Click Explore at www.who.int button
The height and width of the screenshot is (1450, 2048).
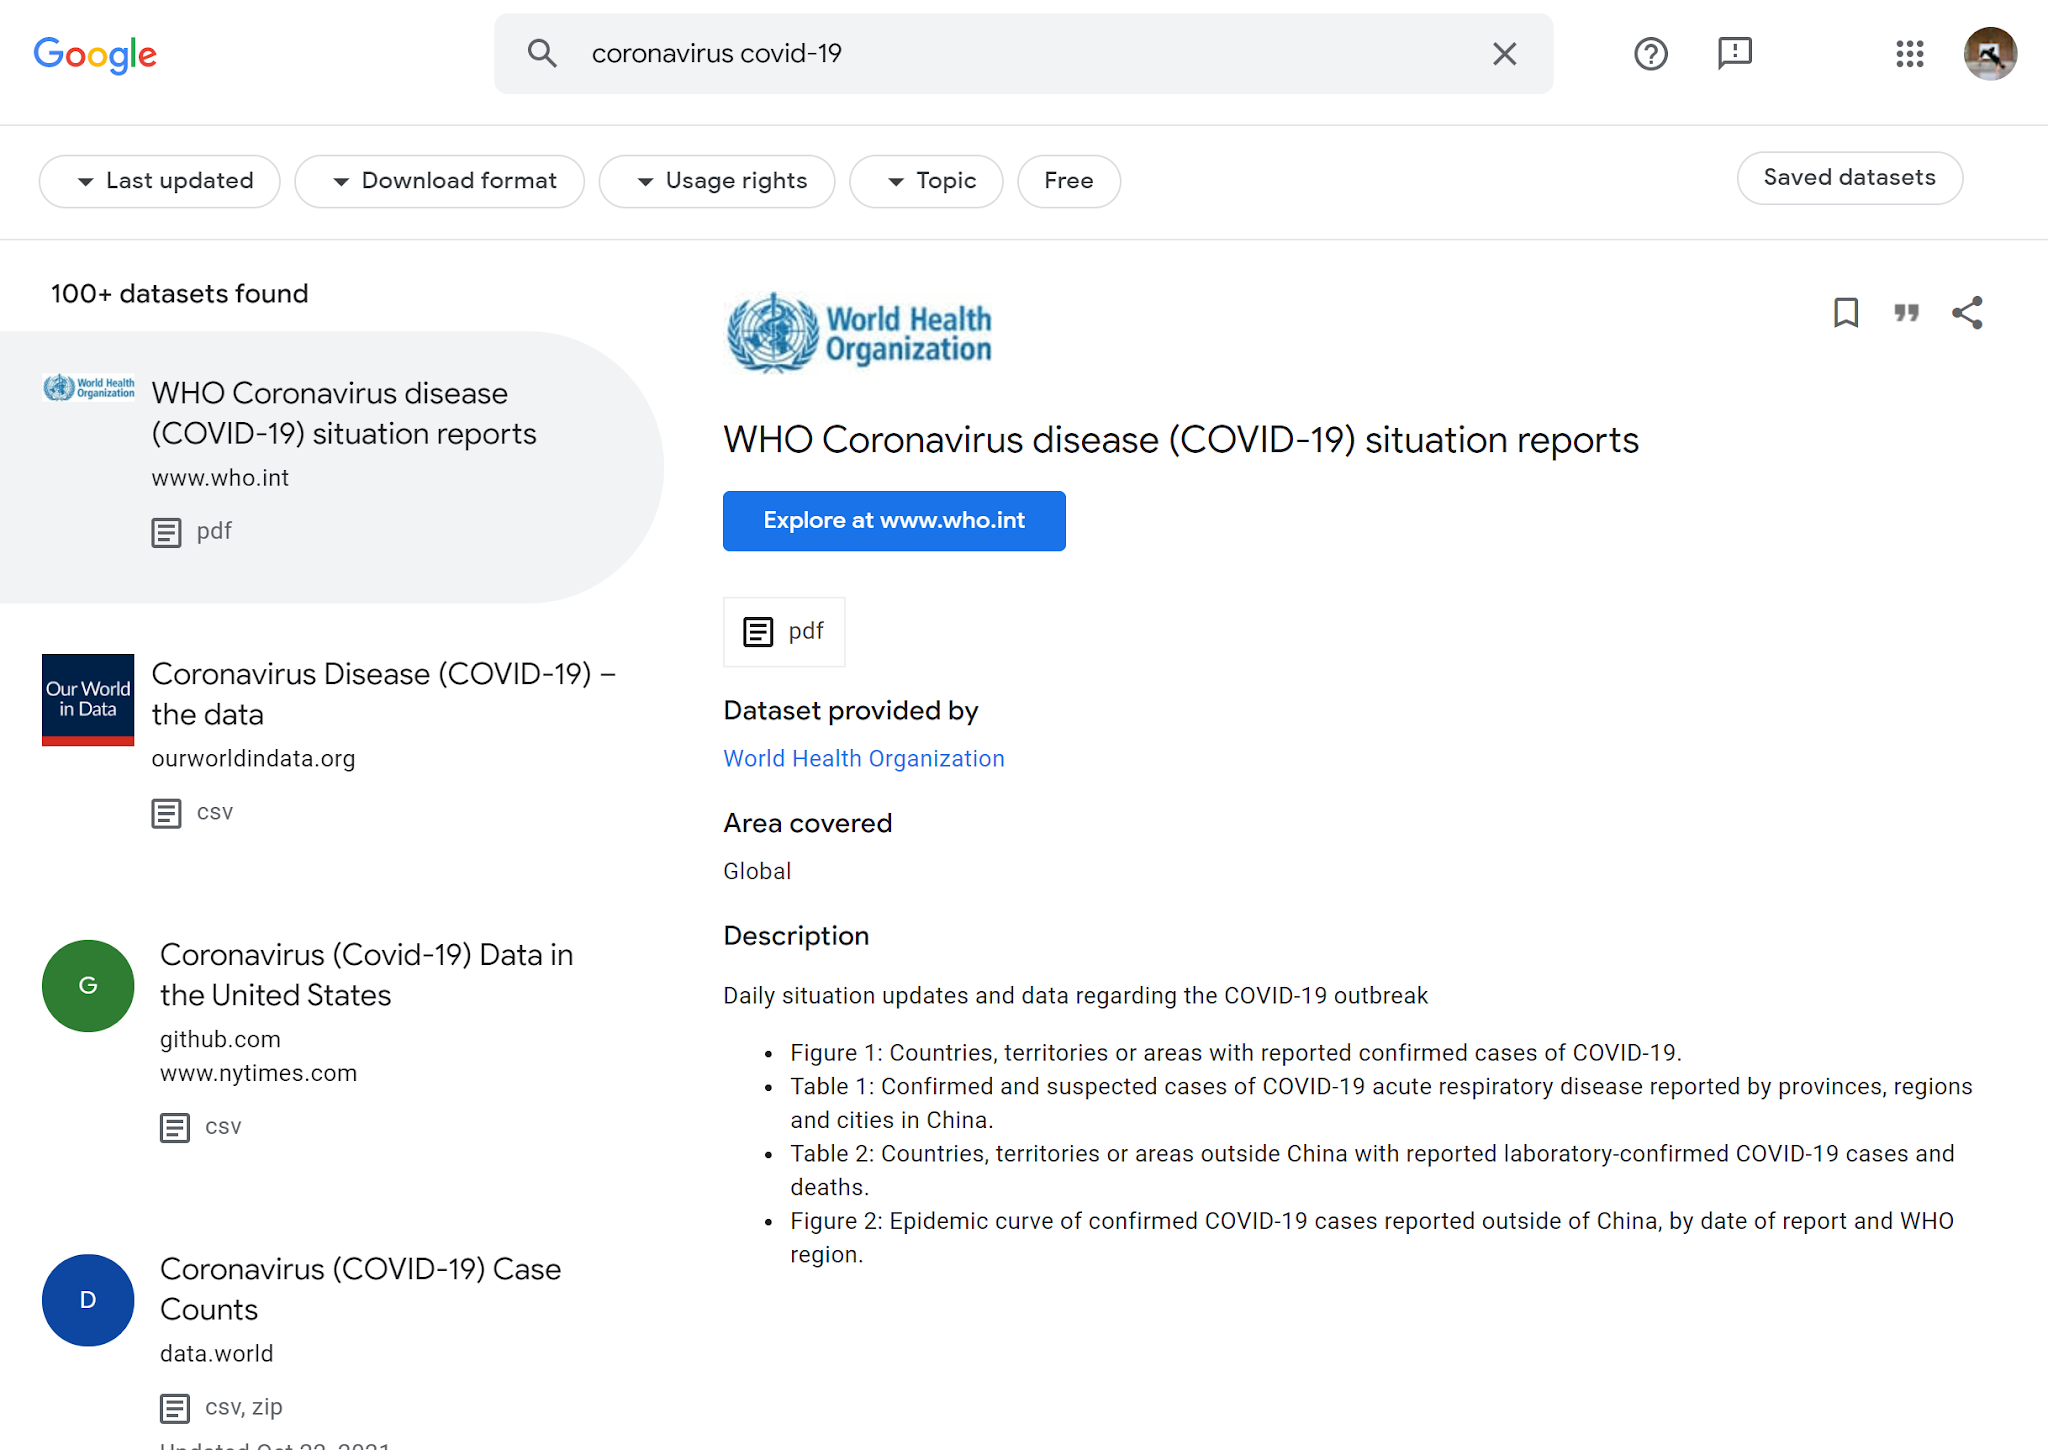coord(894,521)
